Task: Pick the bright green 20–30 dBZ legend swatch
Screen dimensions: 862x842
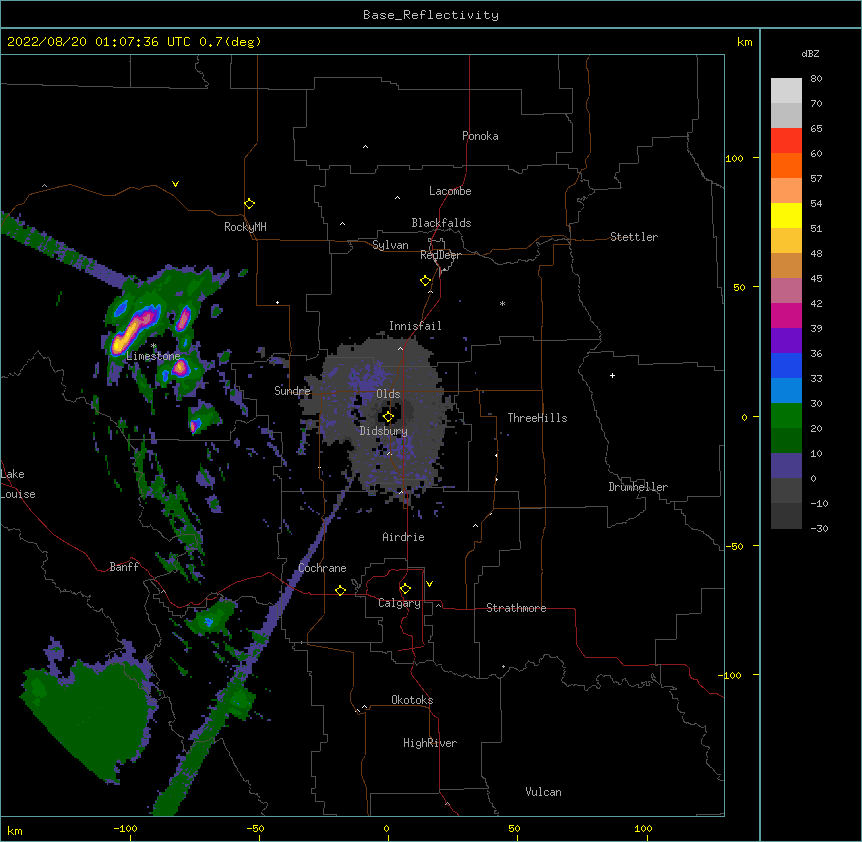Action: pos(786,416)
